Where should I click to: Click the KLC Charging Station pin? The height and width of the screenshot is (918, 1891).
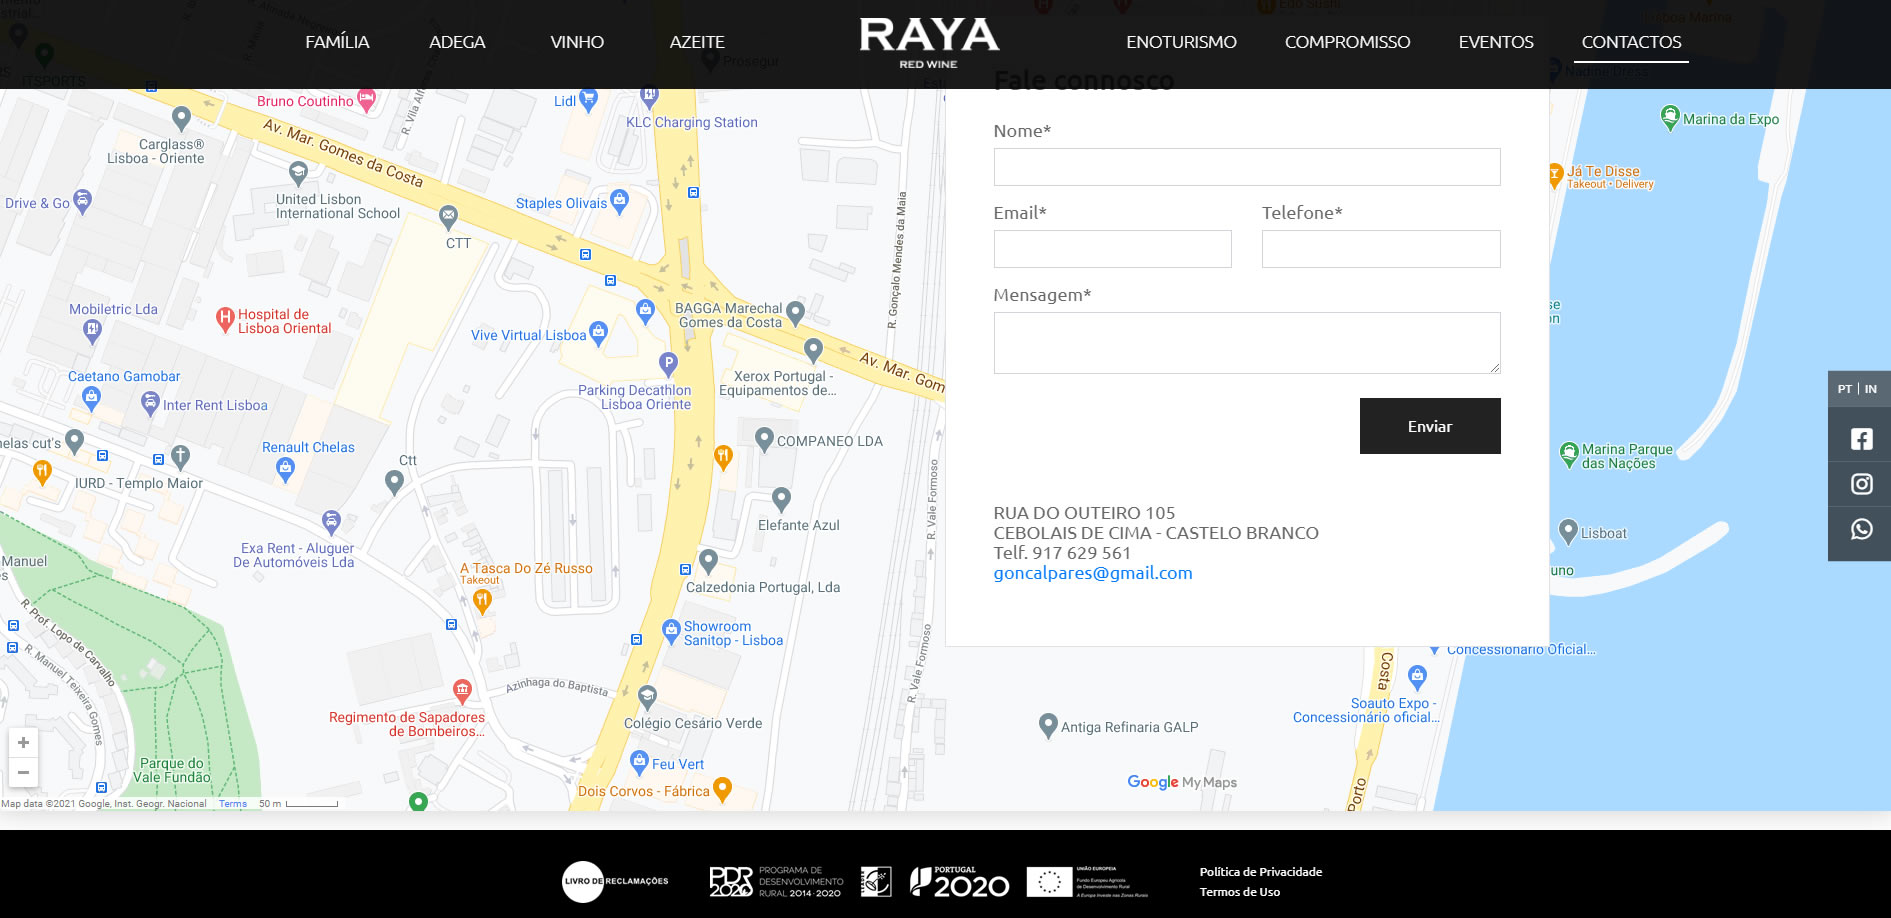click(649, 98)
